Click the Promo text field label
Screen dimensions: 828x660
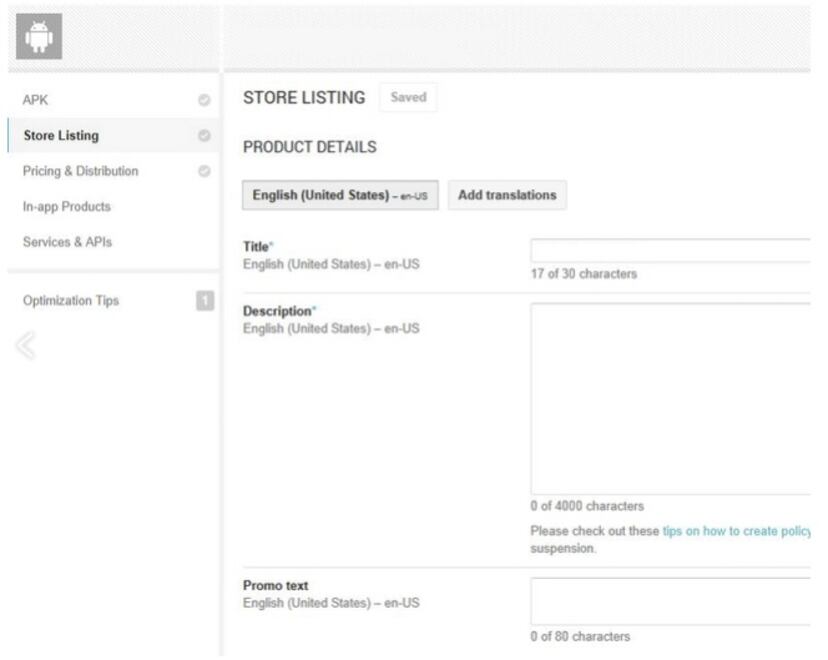[x=276, y=586]
